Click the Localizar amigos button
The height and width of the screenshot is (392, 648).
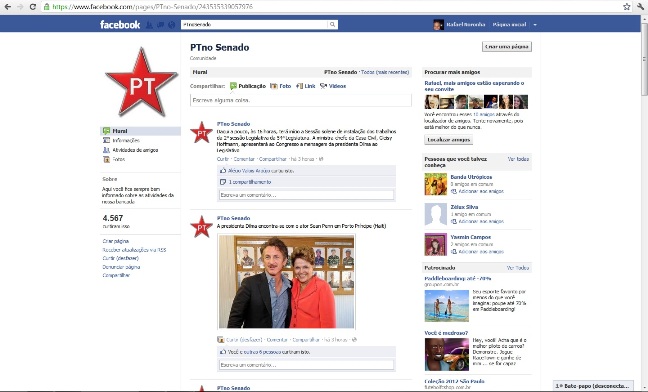click(448, 140)
